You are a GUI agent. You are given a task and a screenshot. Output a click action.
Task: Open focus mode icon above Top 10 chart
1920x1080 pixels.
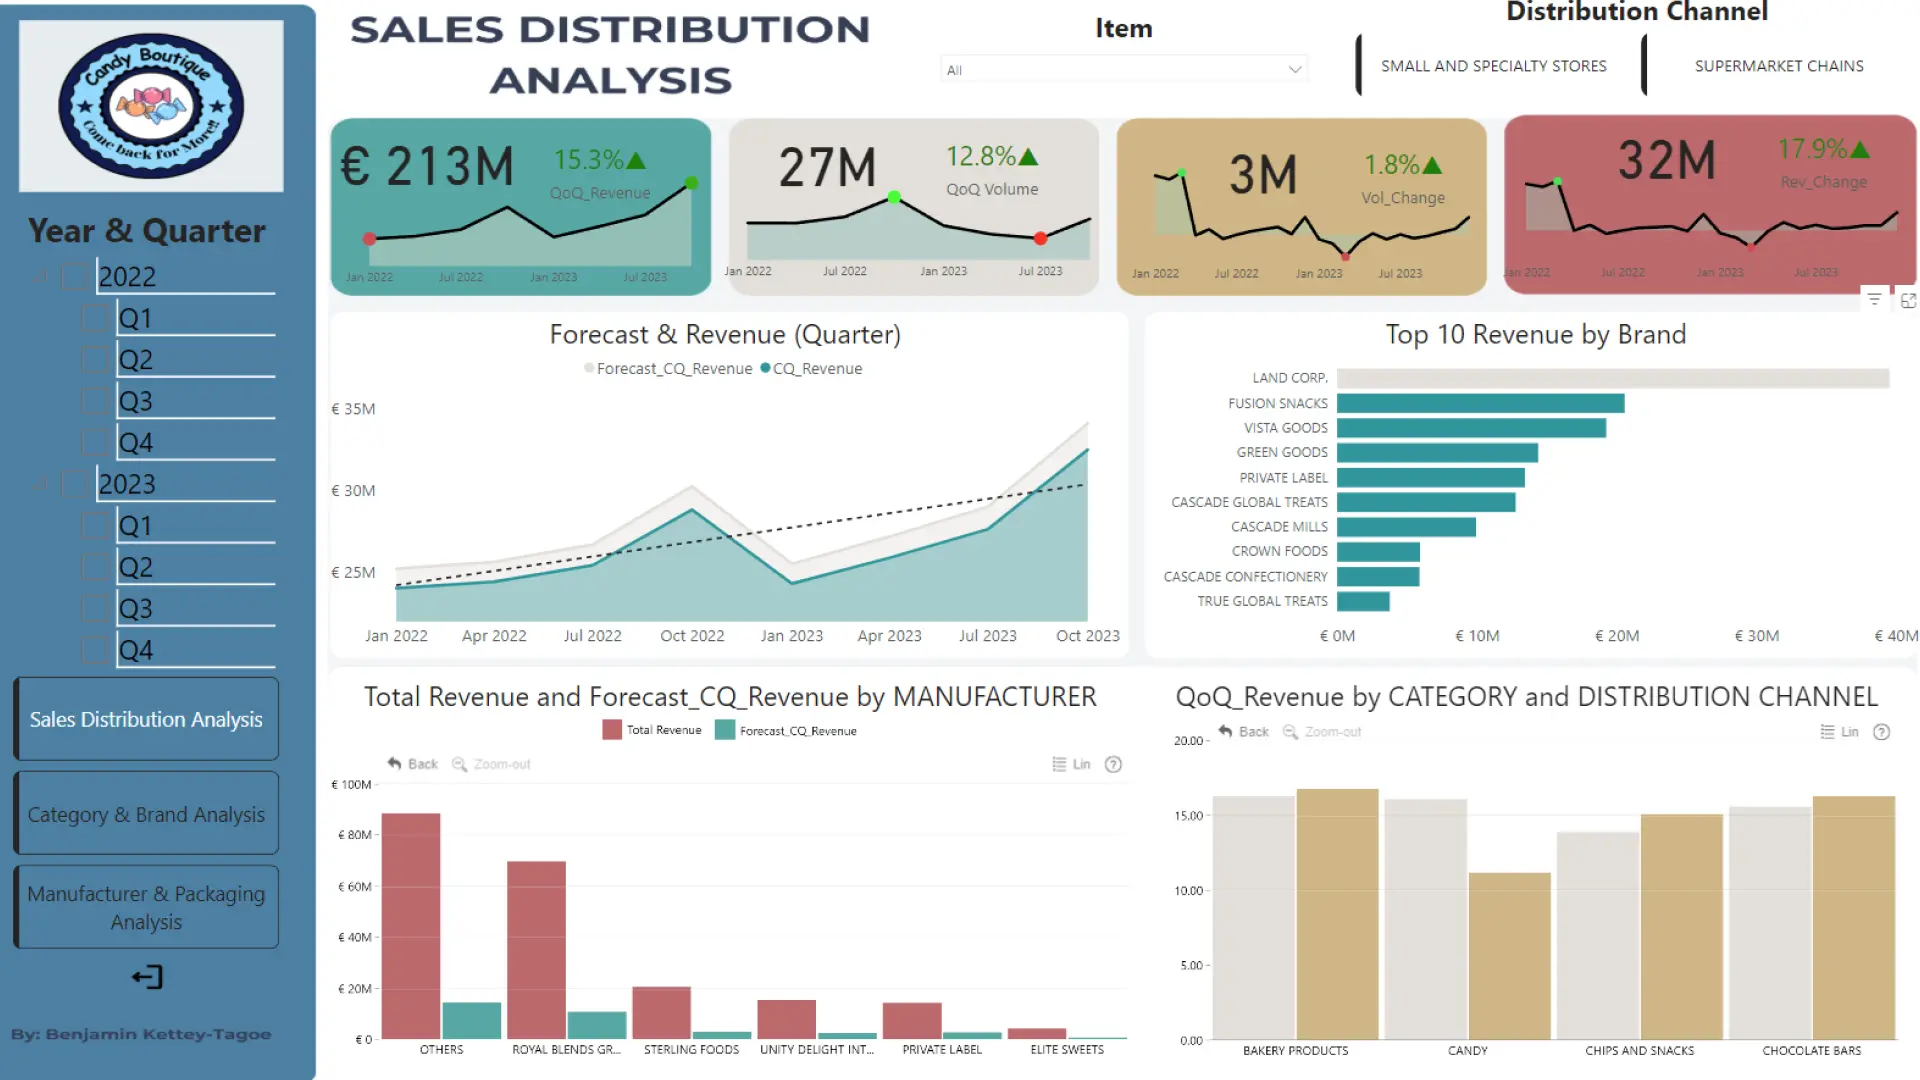pos(1908,300)
